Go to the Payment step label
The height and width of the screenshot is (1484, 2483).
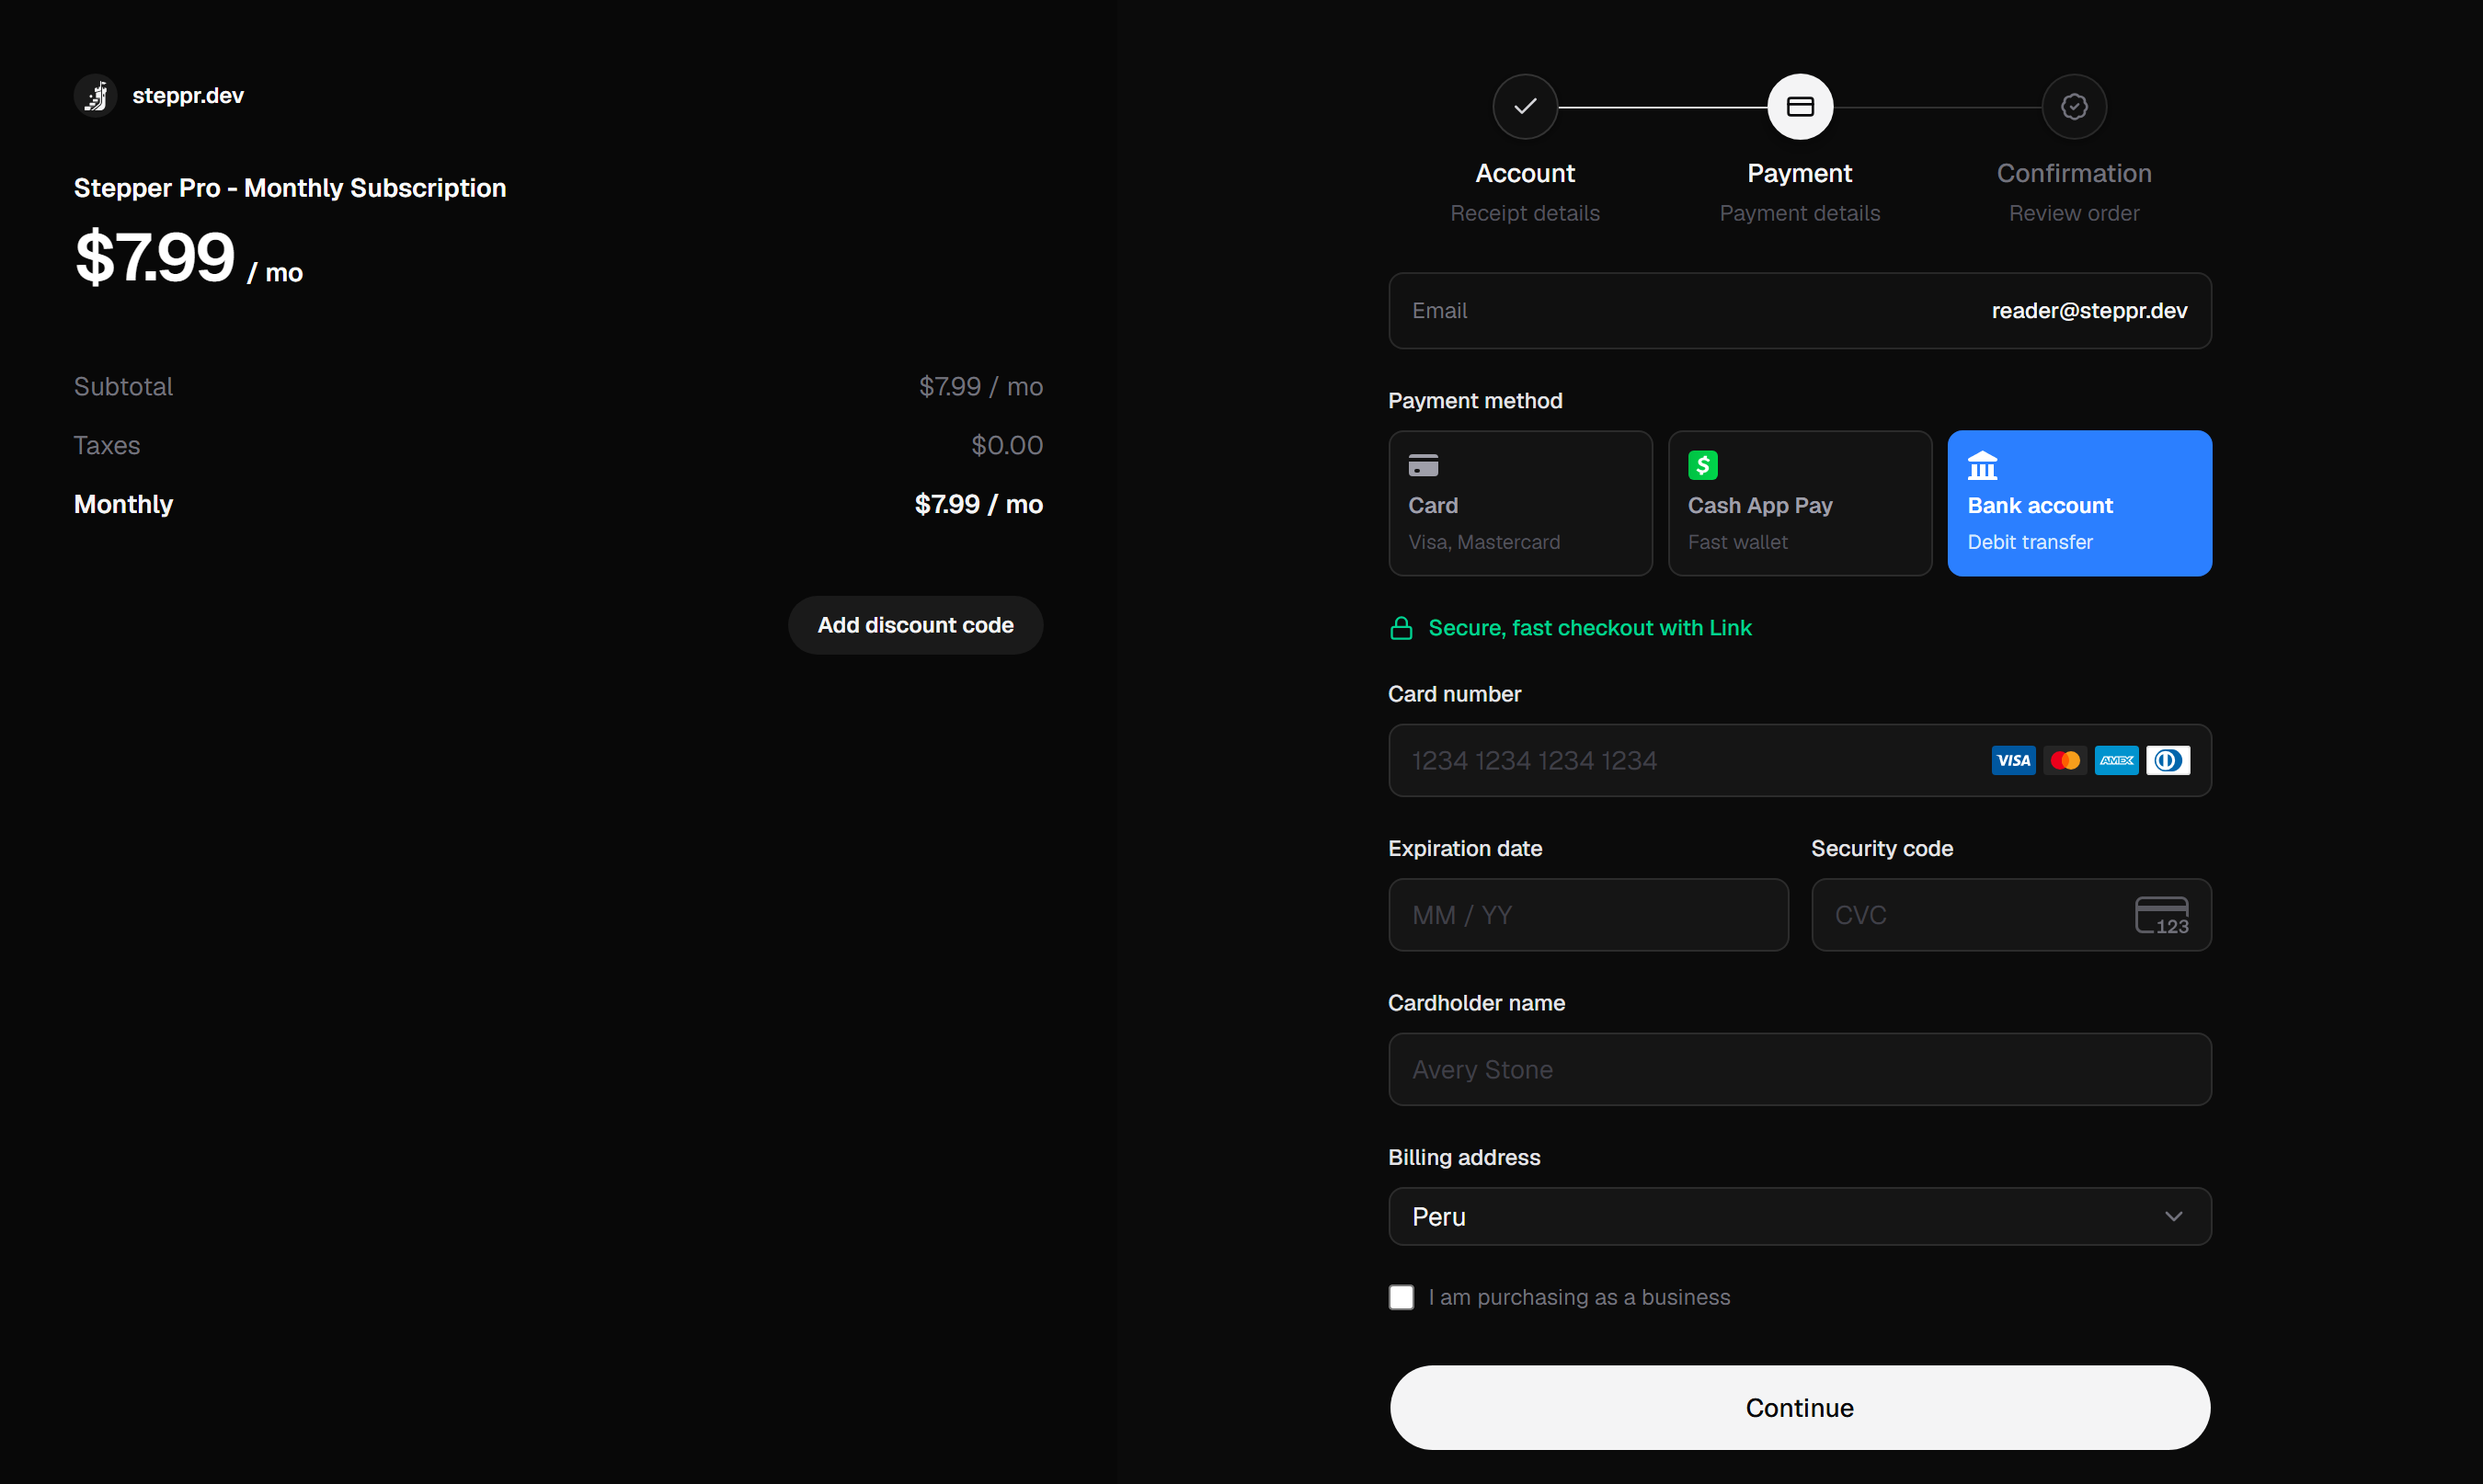tap(1800, 173)
